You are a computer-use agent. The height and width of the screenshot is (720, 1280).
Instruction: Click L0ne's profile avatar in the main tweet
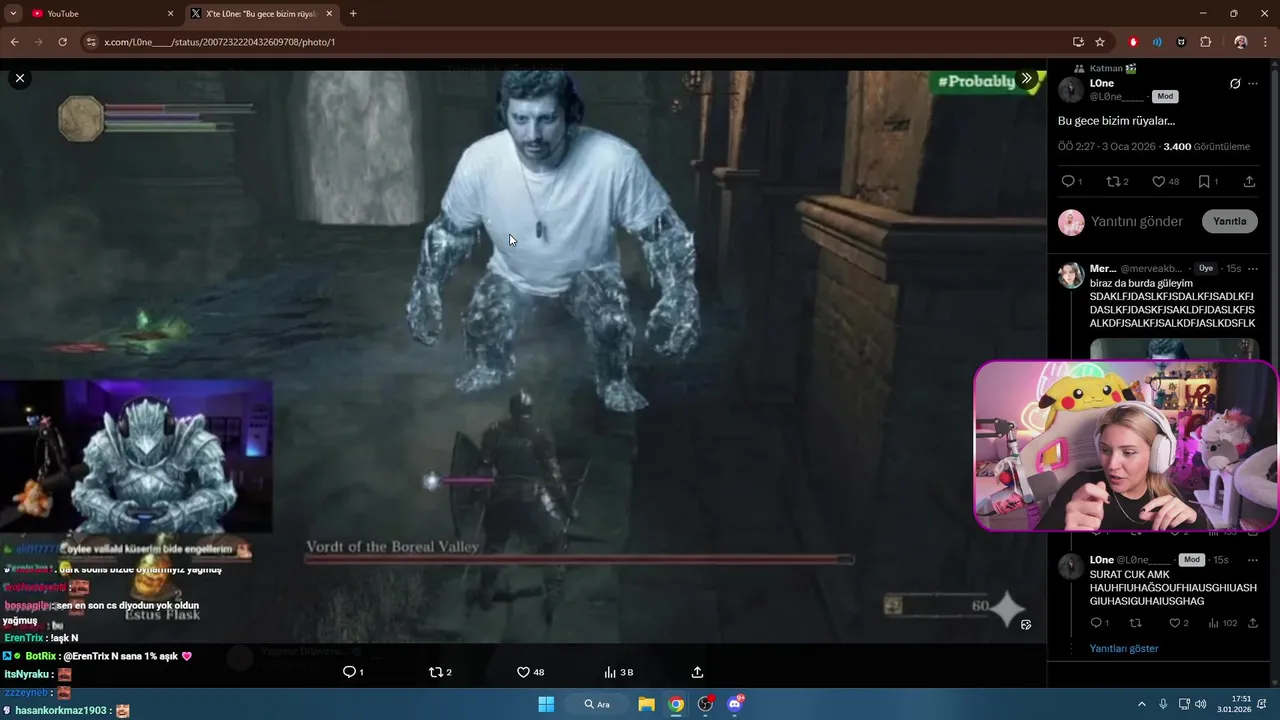point(1071,90)
